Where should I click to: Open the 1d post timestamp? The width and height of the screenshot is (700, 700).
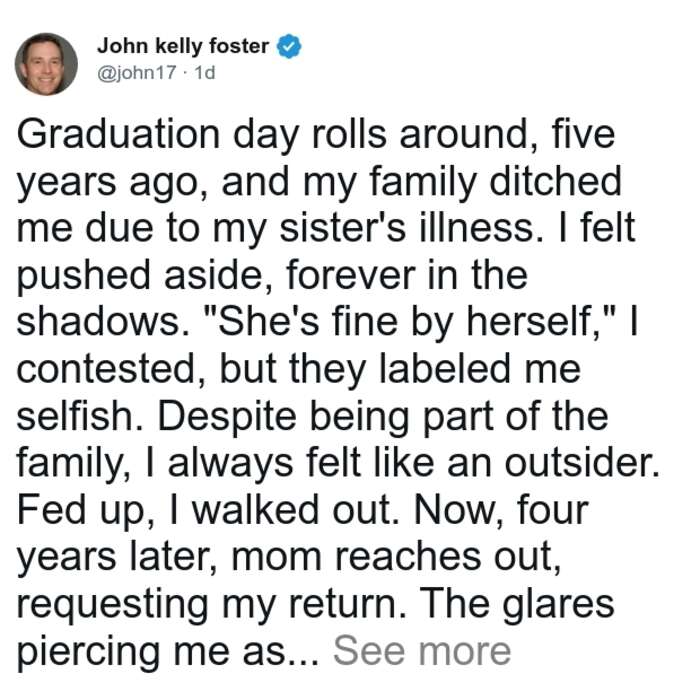(205, 73)
